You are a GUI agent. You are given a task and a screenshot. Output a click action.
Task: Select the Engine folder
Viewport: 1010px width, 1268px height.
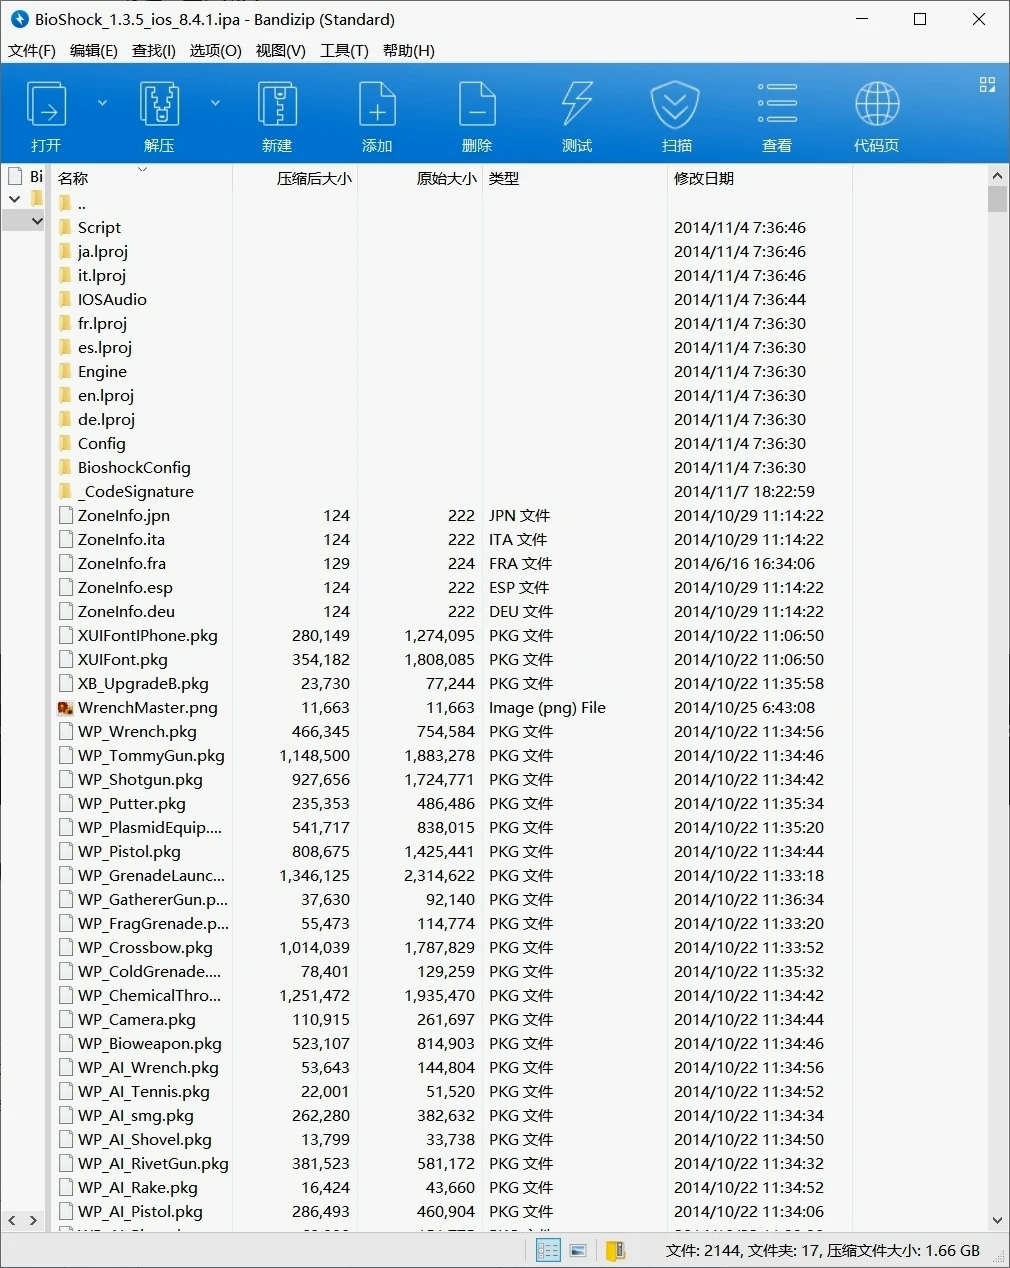pos(102,372)
